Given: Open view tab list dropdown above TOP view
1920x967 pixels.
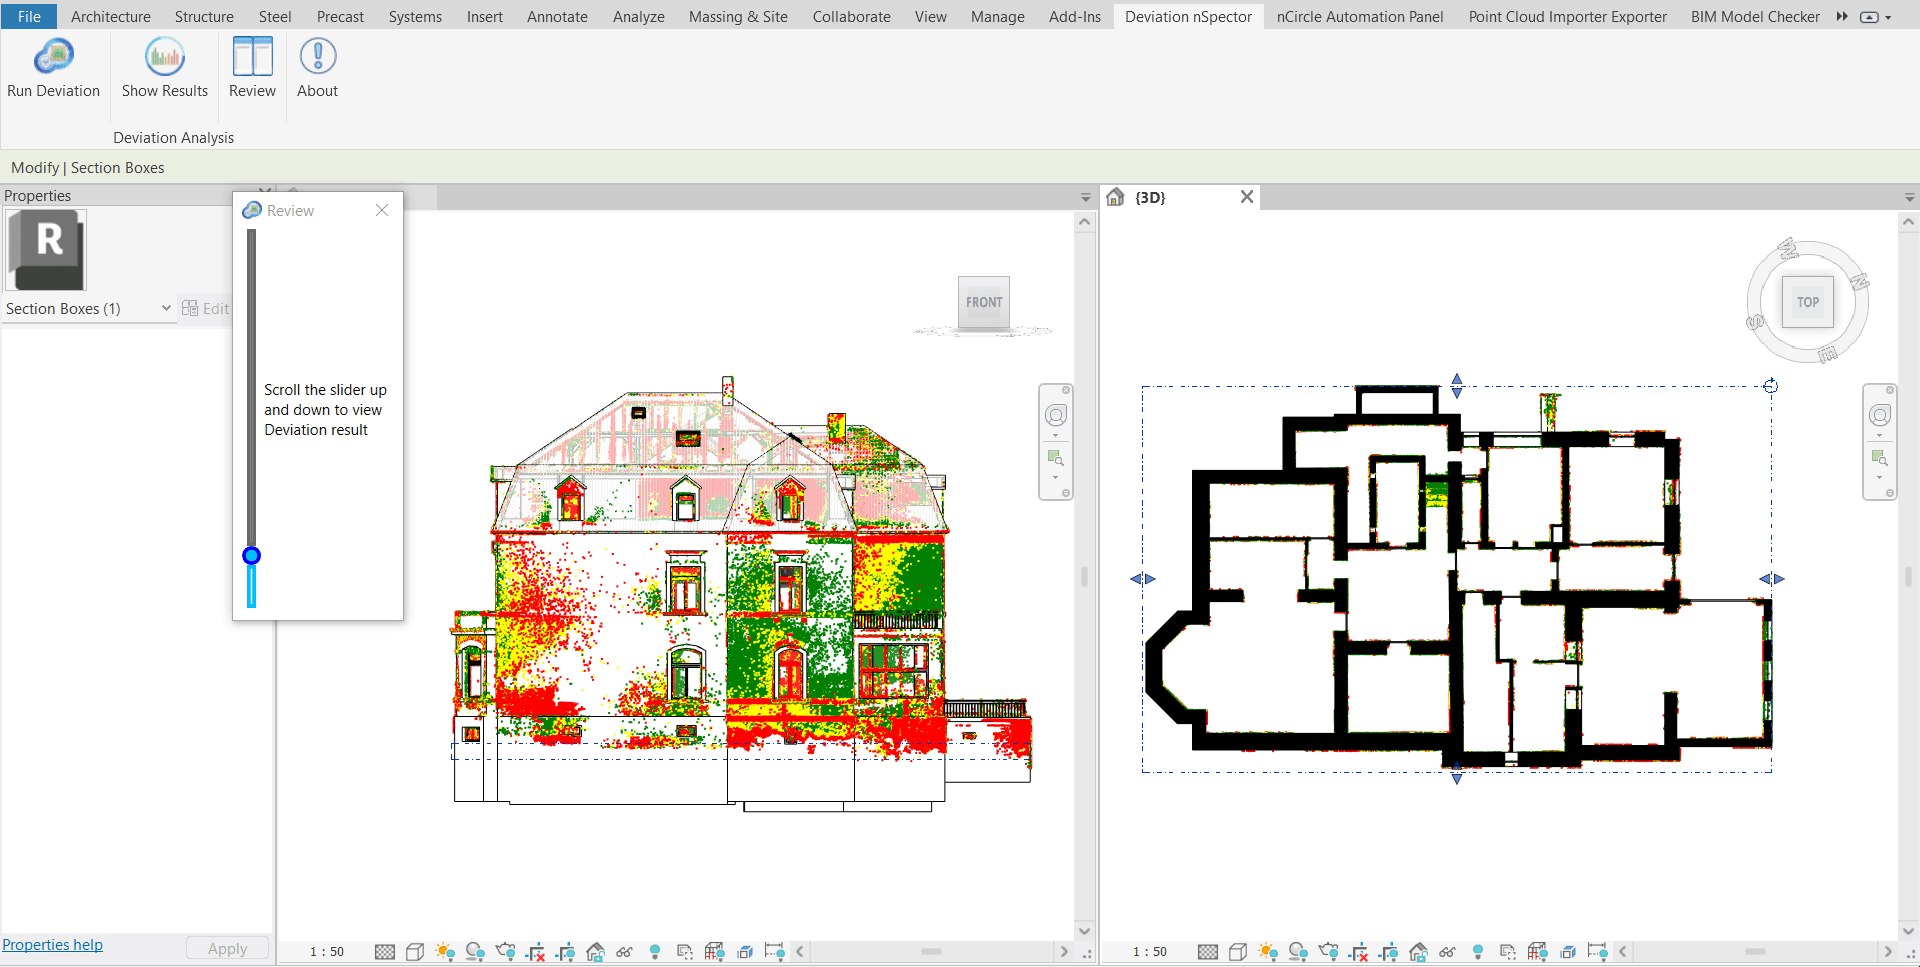Looking at the screenshot, I should [x=1909, y=198].
